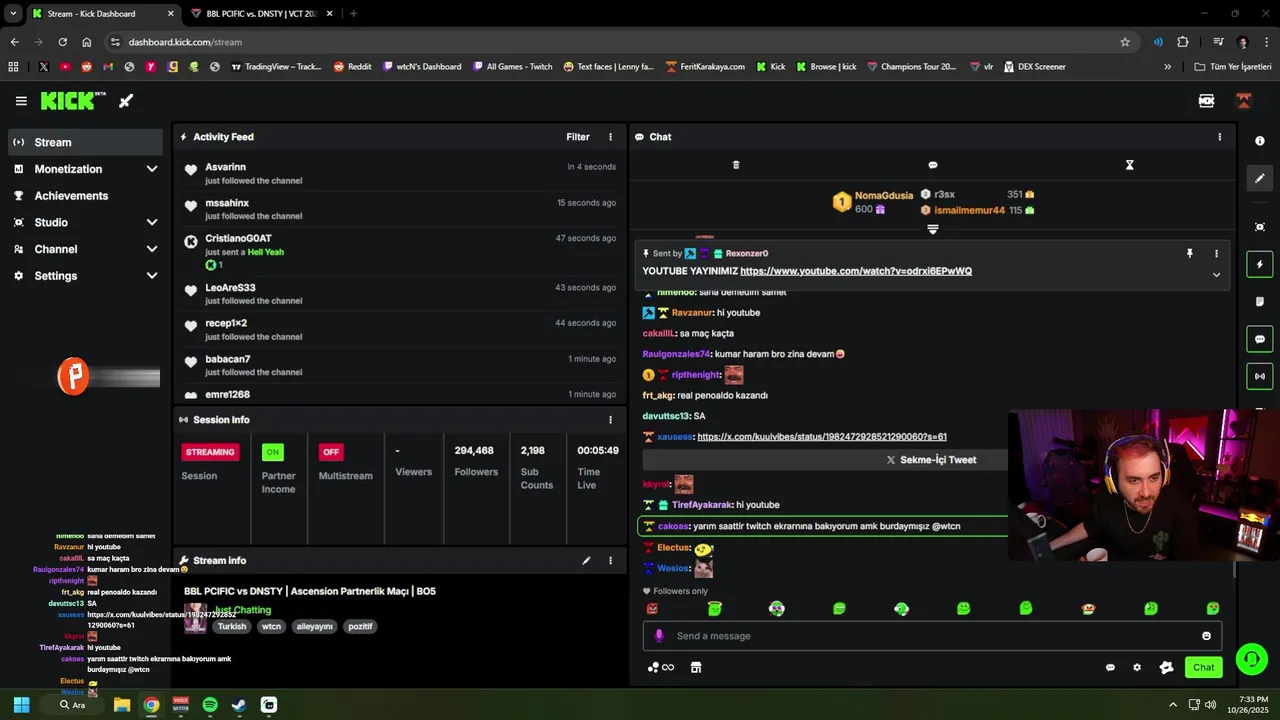Click the Turkish tag in Stream info

coord(232,627)
